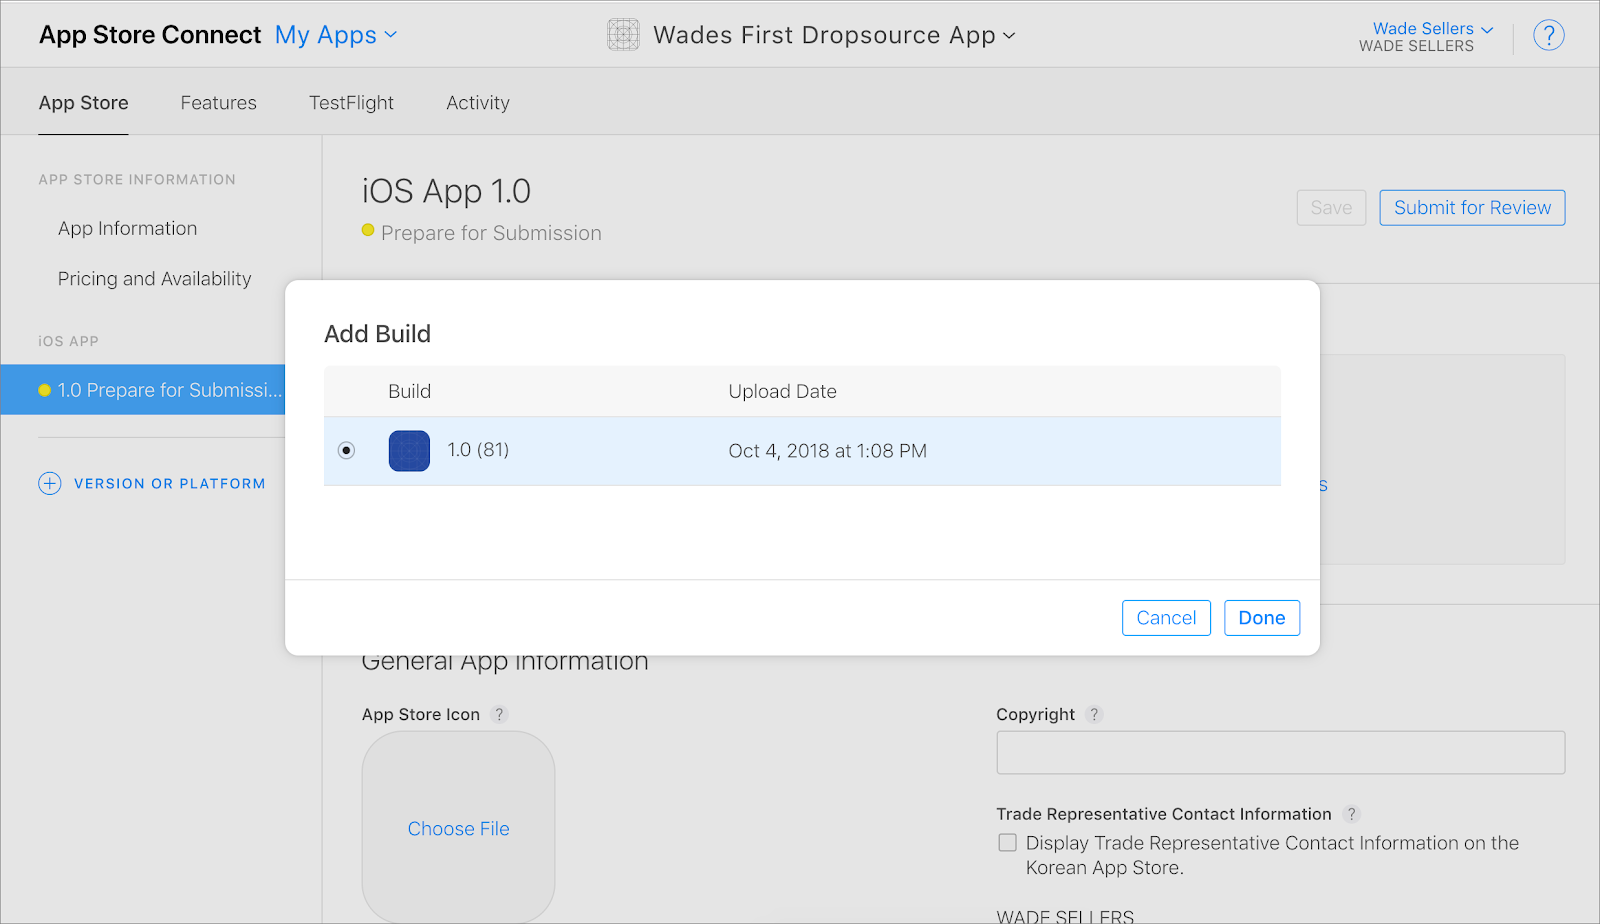The height and width of the screenshot is (924, 1600).
Task: Open Trade Representative Contact Information help
Action: tap(1351, 814)
